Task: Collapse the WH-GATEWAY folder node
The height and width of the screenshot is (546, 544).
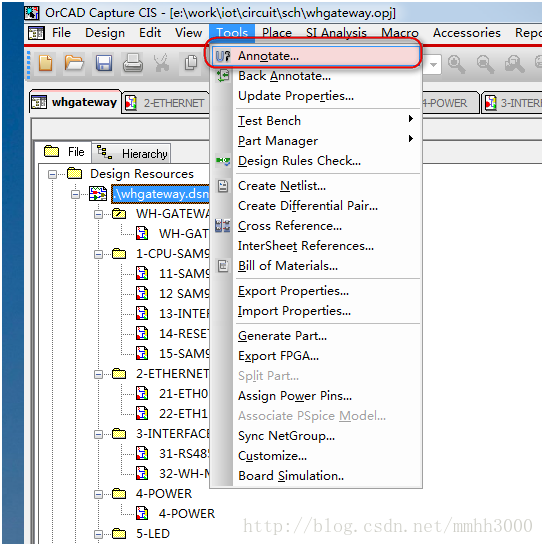Action: (99, 214)
